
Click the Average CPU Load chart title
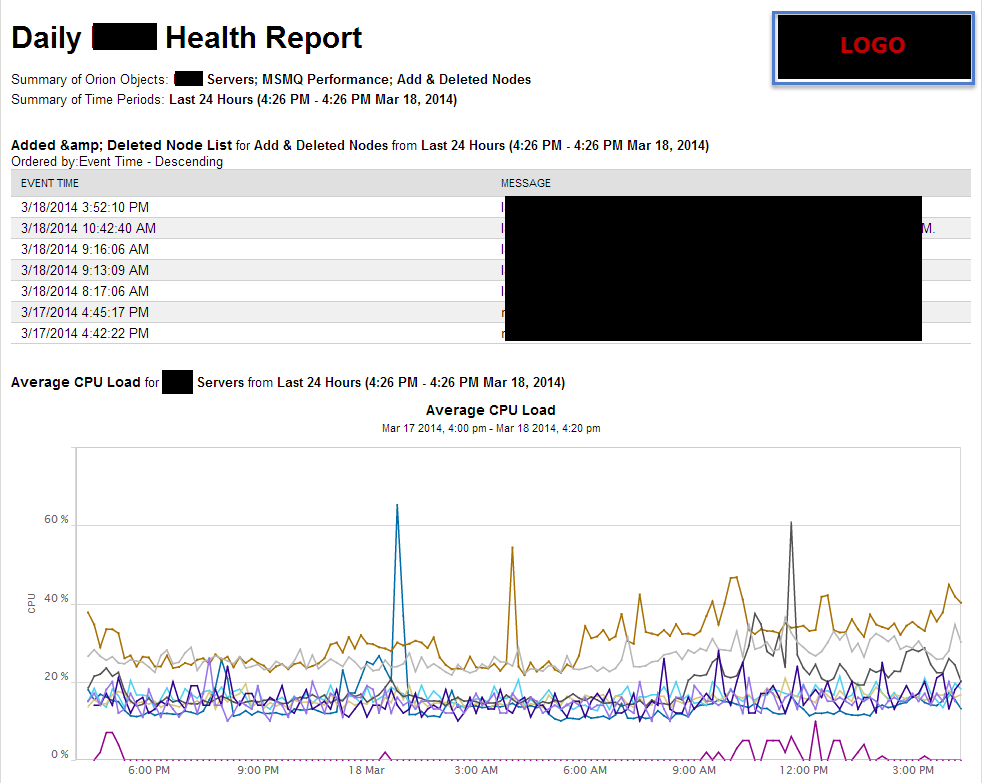[x=490, y=410]
